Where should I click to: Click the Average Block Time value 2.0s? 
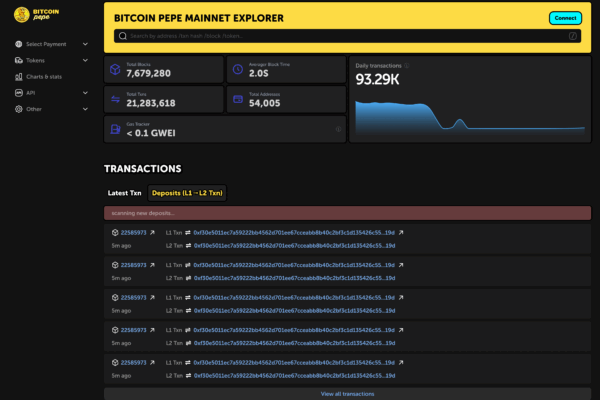[x=259, y=73]
